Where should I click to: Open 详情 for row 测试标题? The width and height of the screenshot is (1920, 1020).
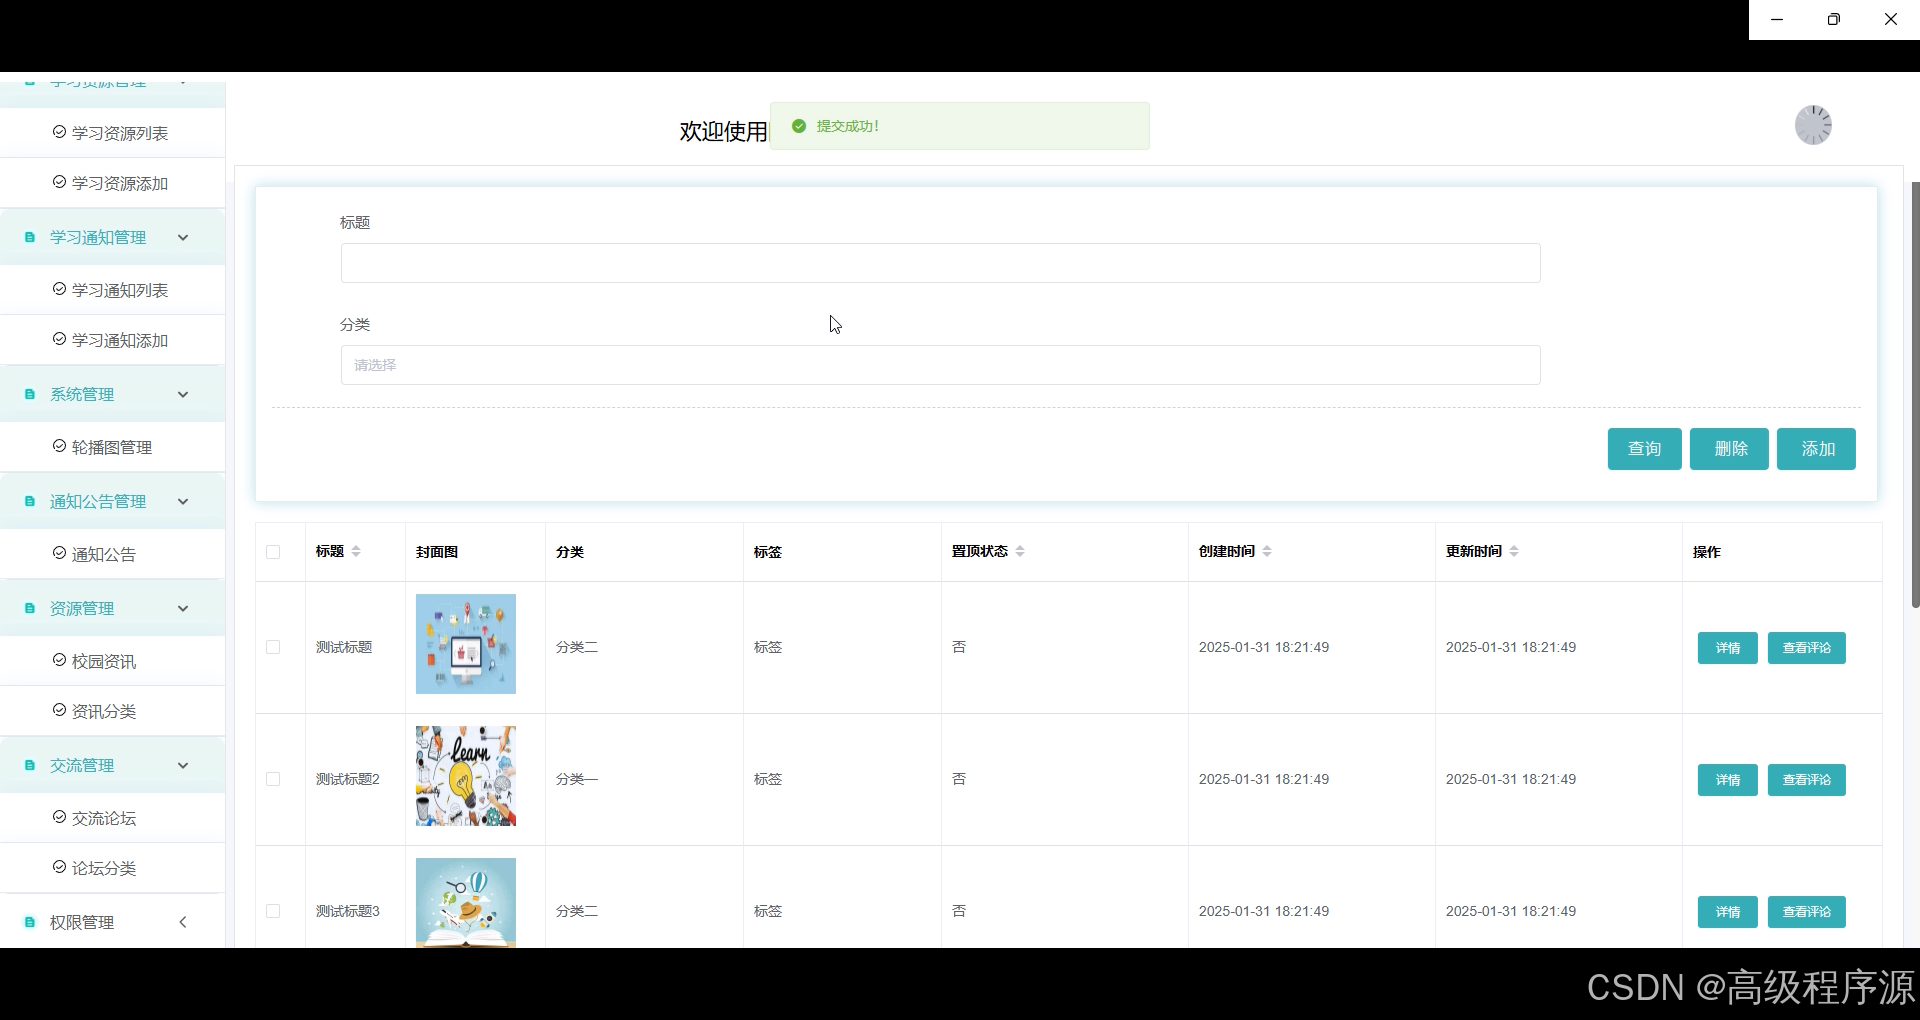click(x=1728, y=648)
